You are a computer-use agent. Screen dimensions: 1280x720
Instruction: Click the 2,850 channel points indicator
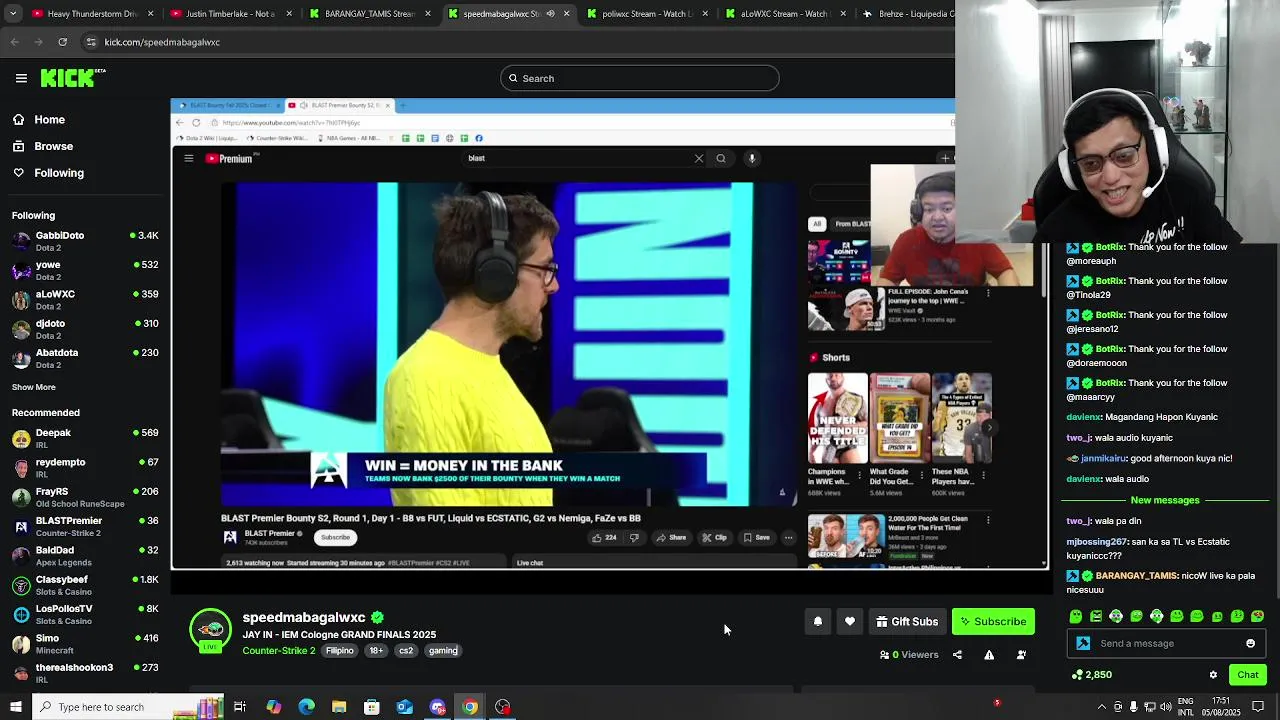(1092, 675)
